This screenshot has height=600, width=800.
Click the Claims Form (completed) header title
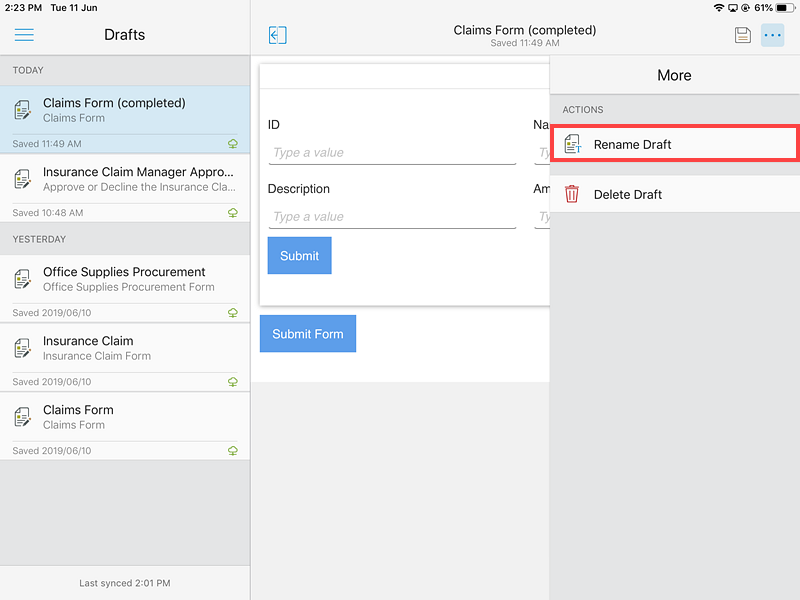pos(524,30)
